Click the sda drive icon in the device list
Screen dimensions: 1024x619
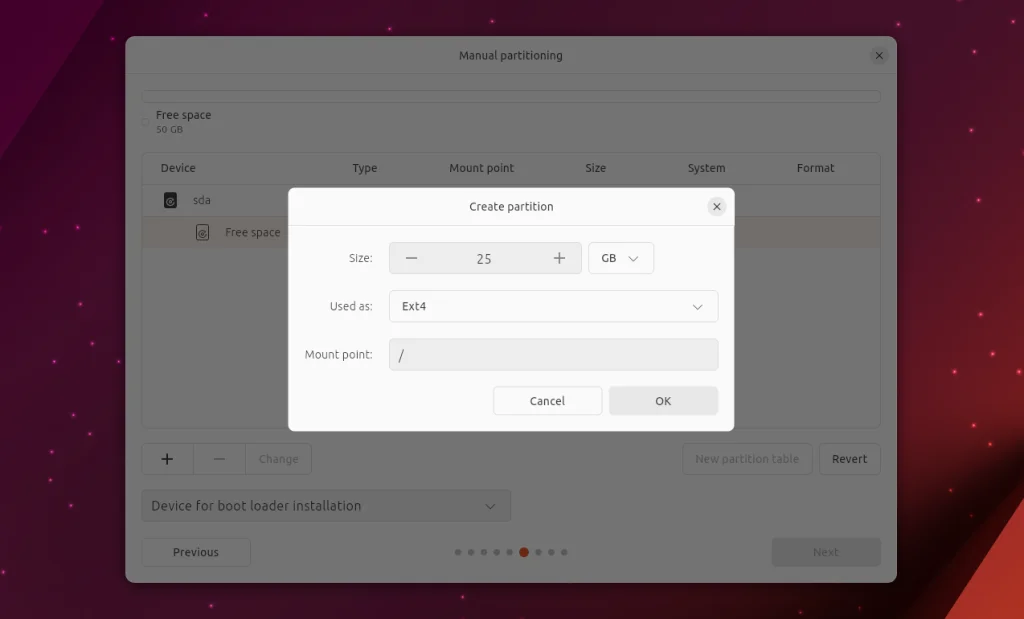(170, 200)
